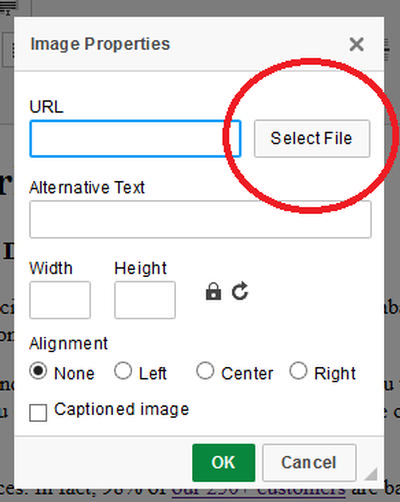Open the Select File browser button
Image resolution: width=400 pixels, height=502 pixels.
[x=312, y=139]
